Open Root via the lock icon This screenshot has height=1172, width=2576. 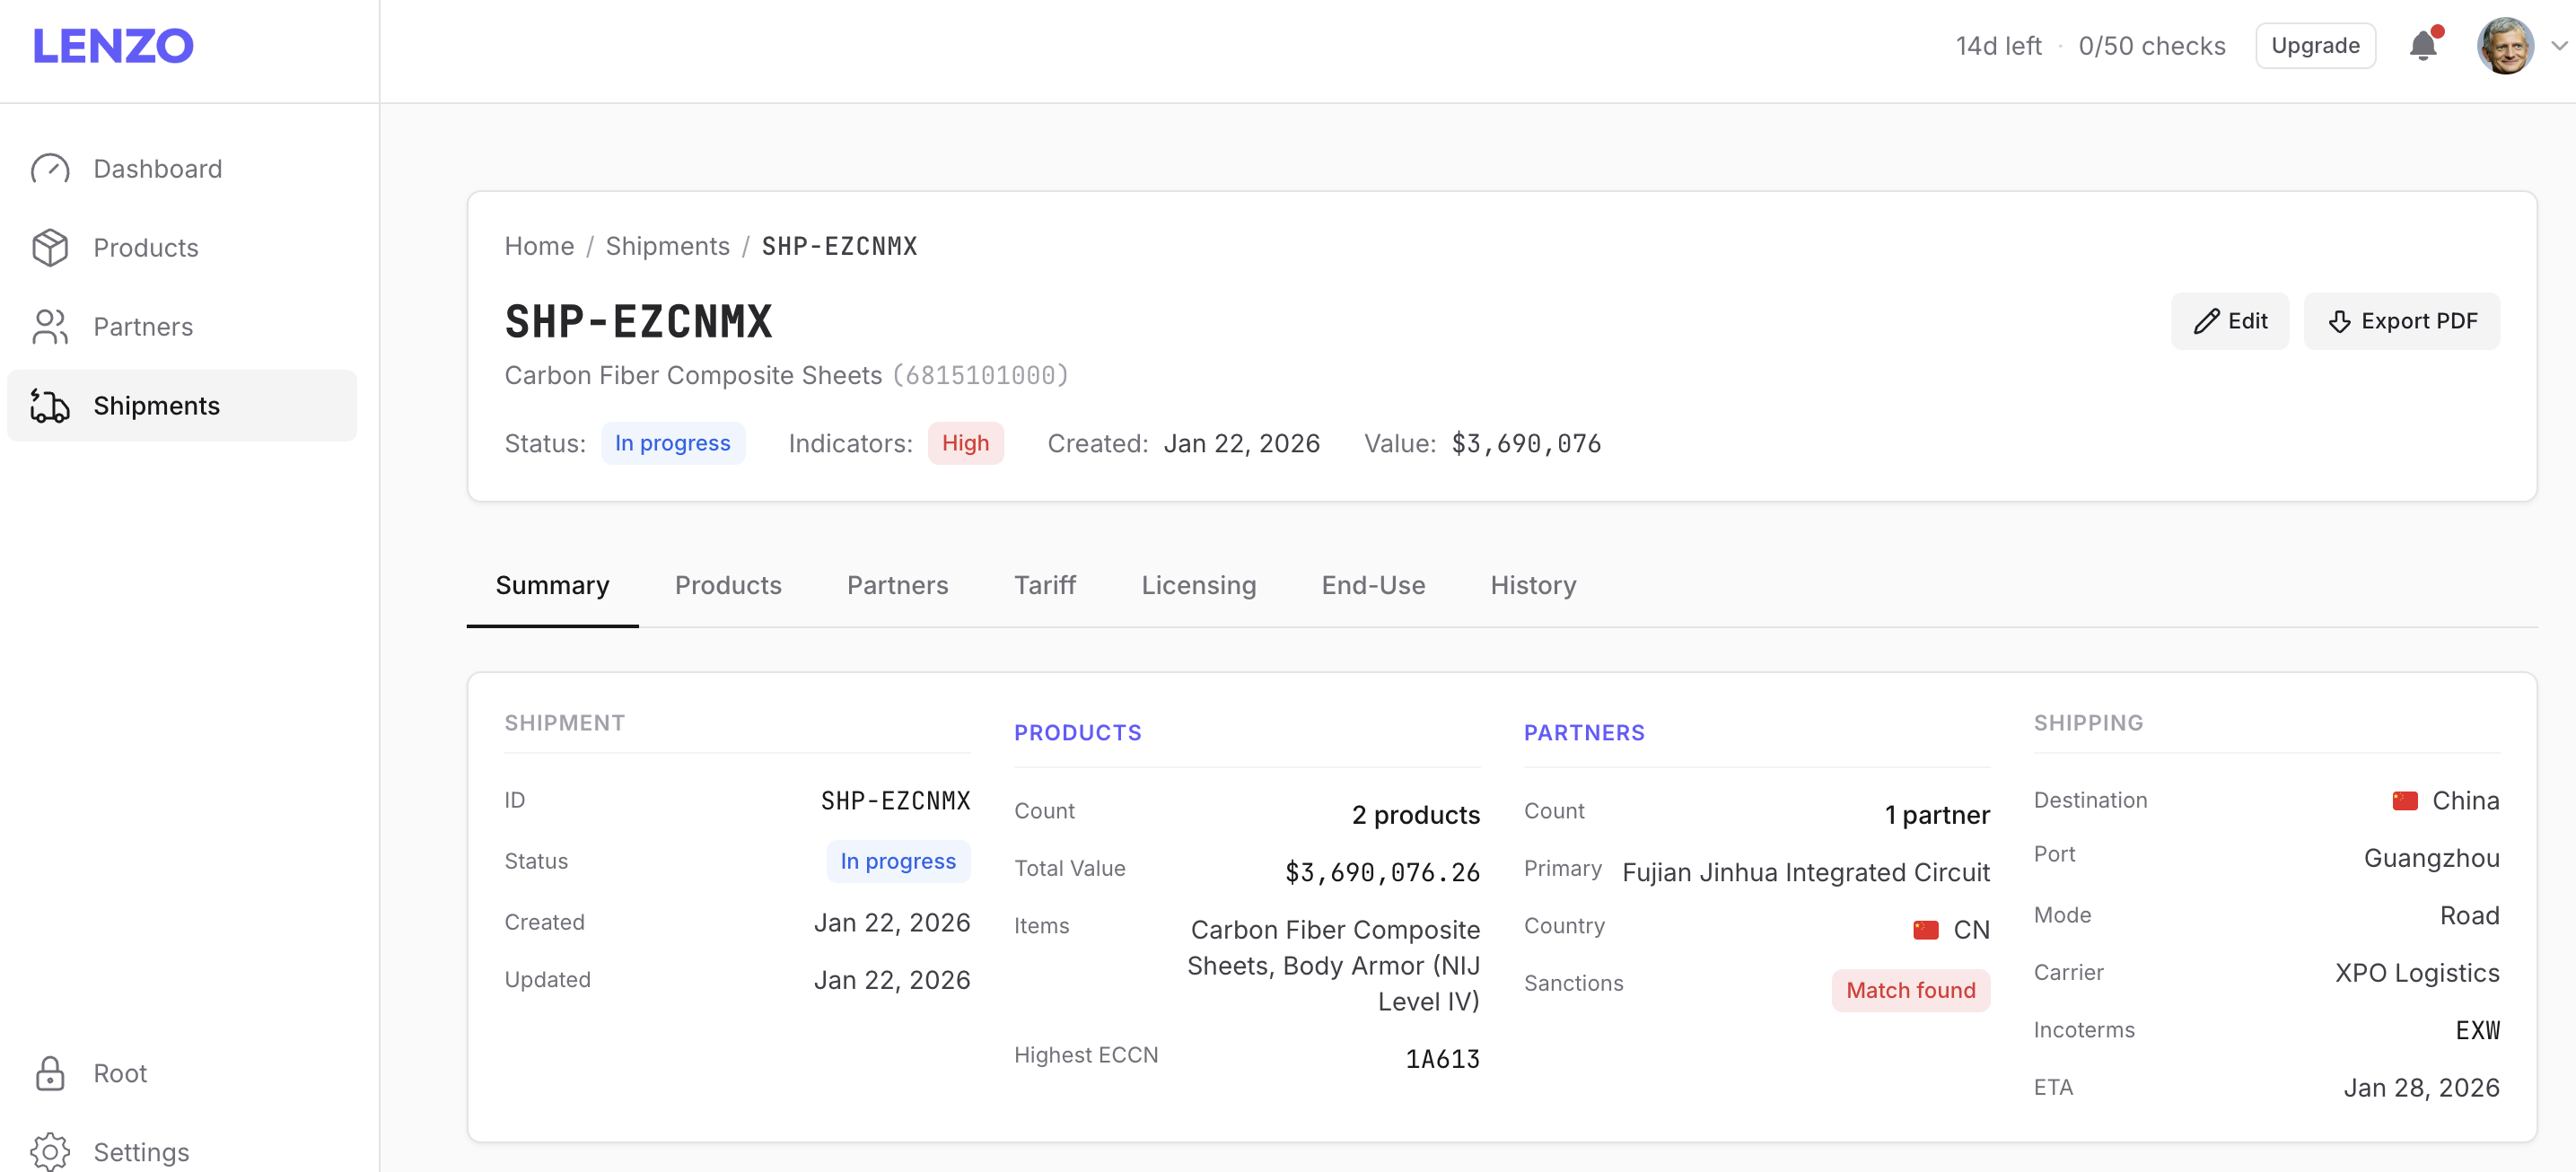51,1073
